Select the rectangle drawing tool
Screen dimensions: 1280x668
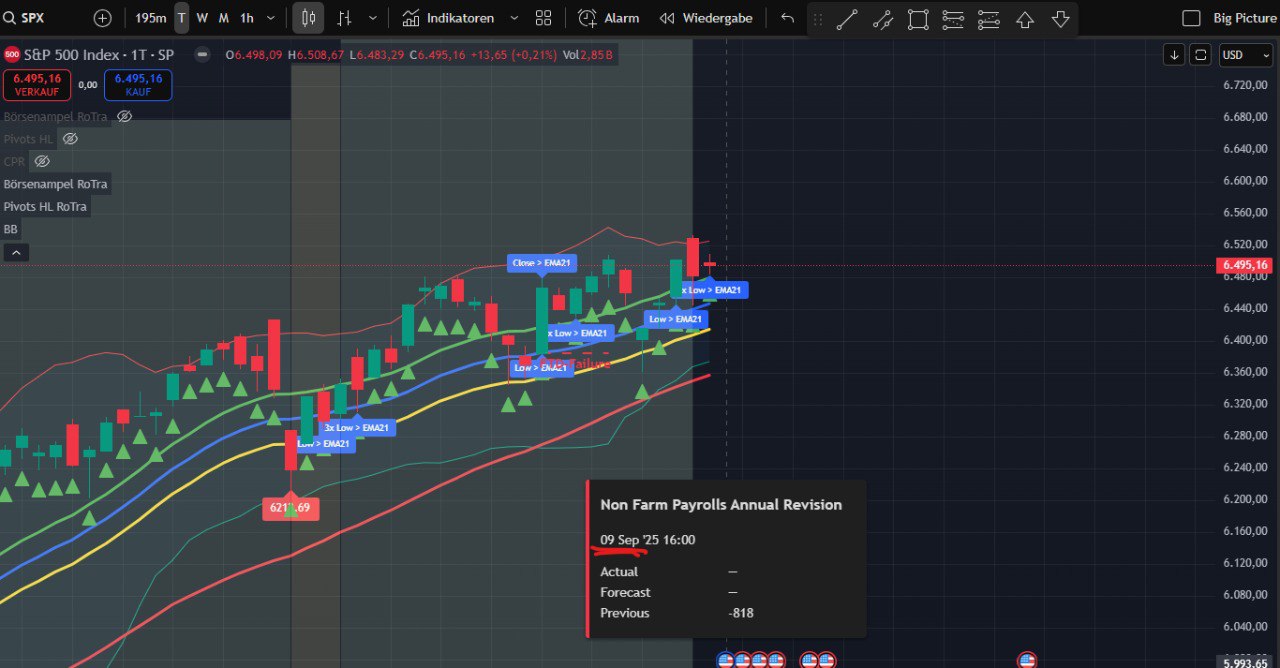918,19
